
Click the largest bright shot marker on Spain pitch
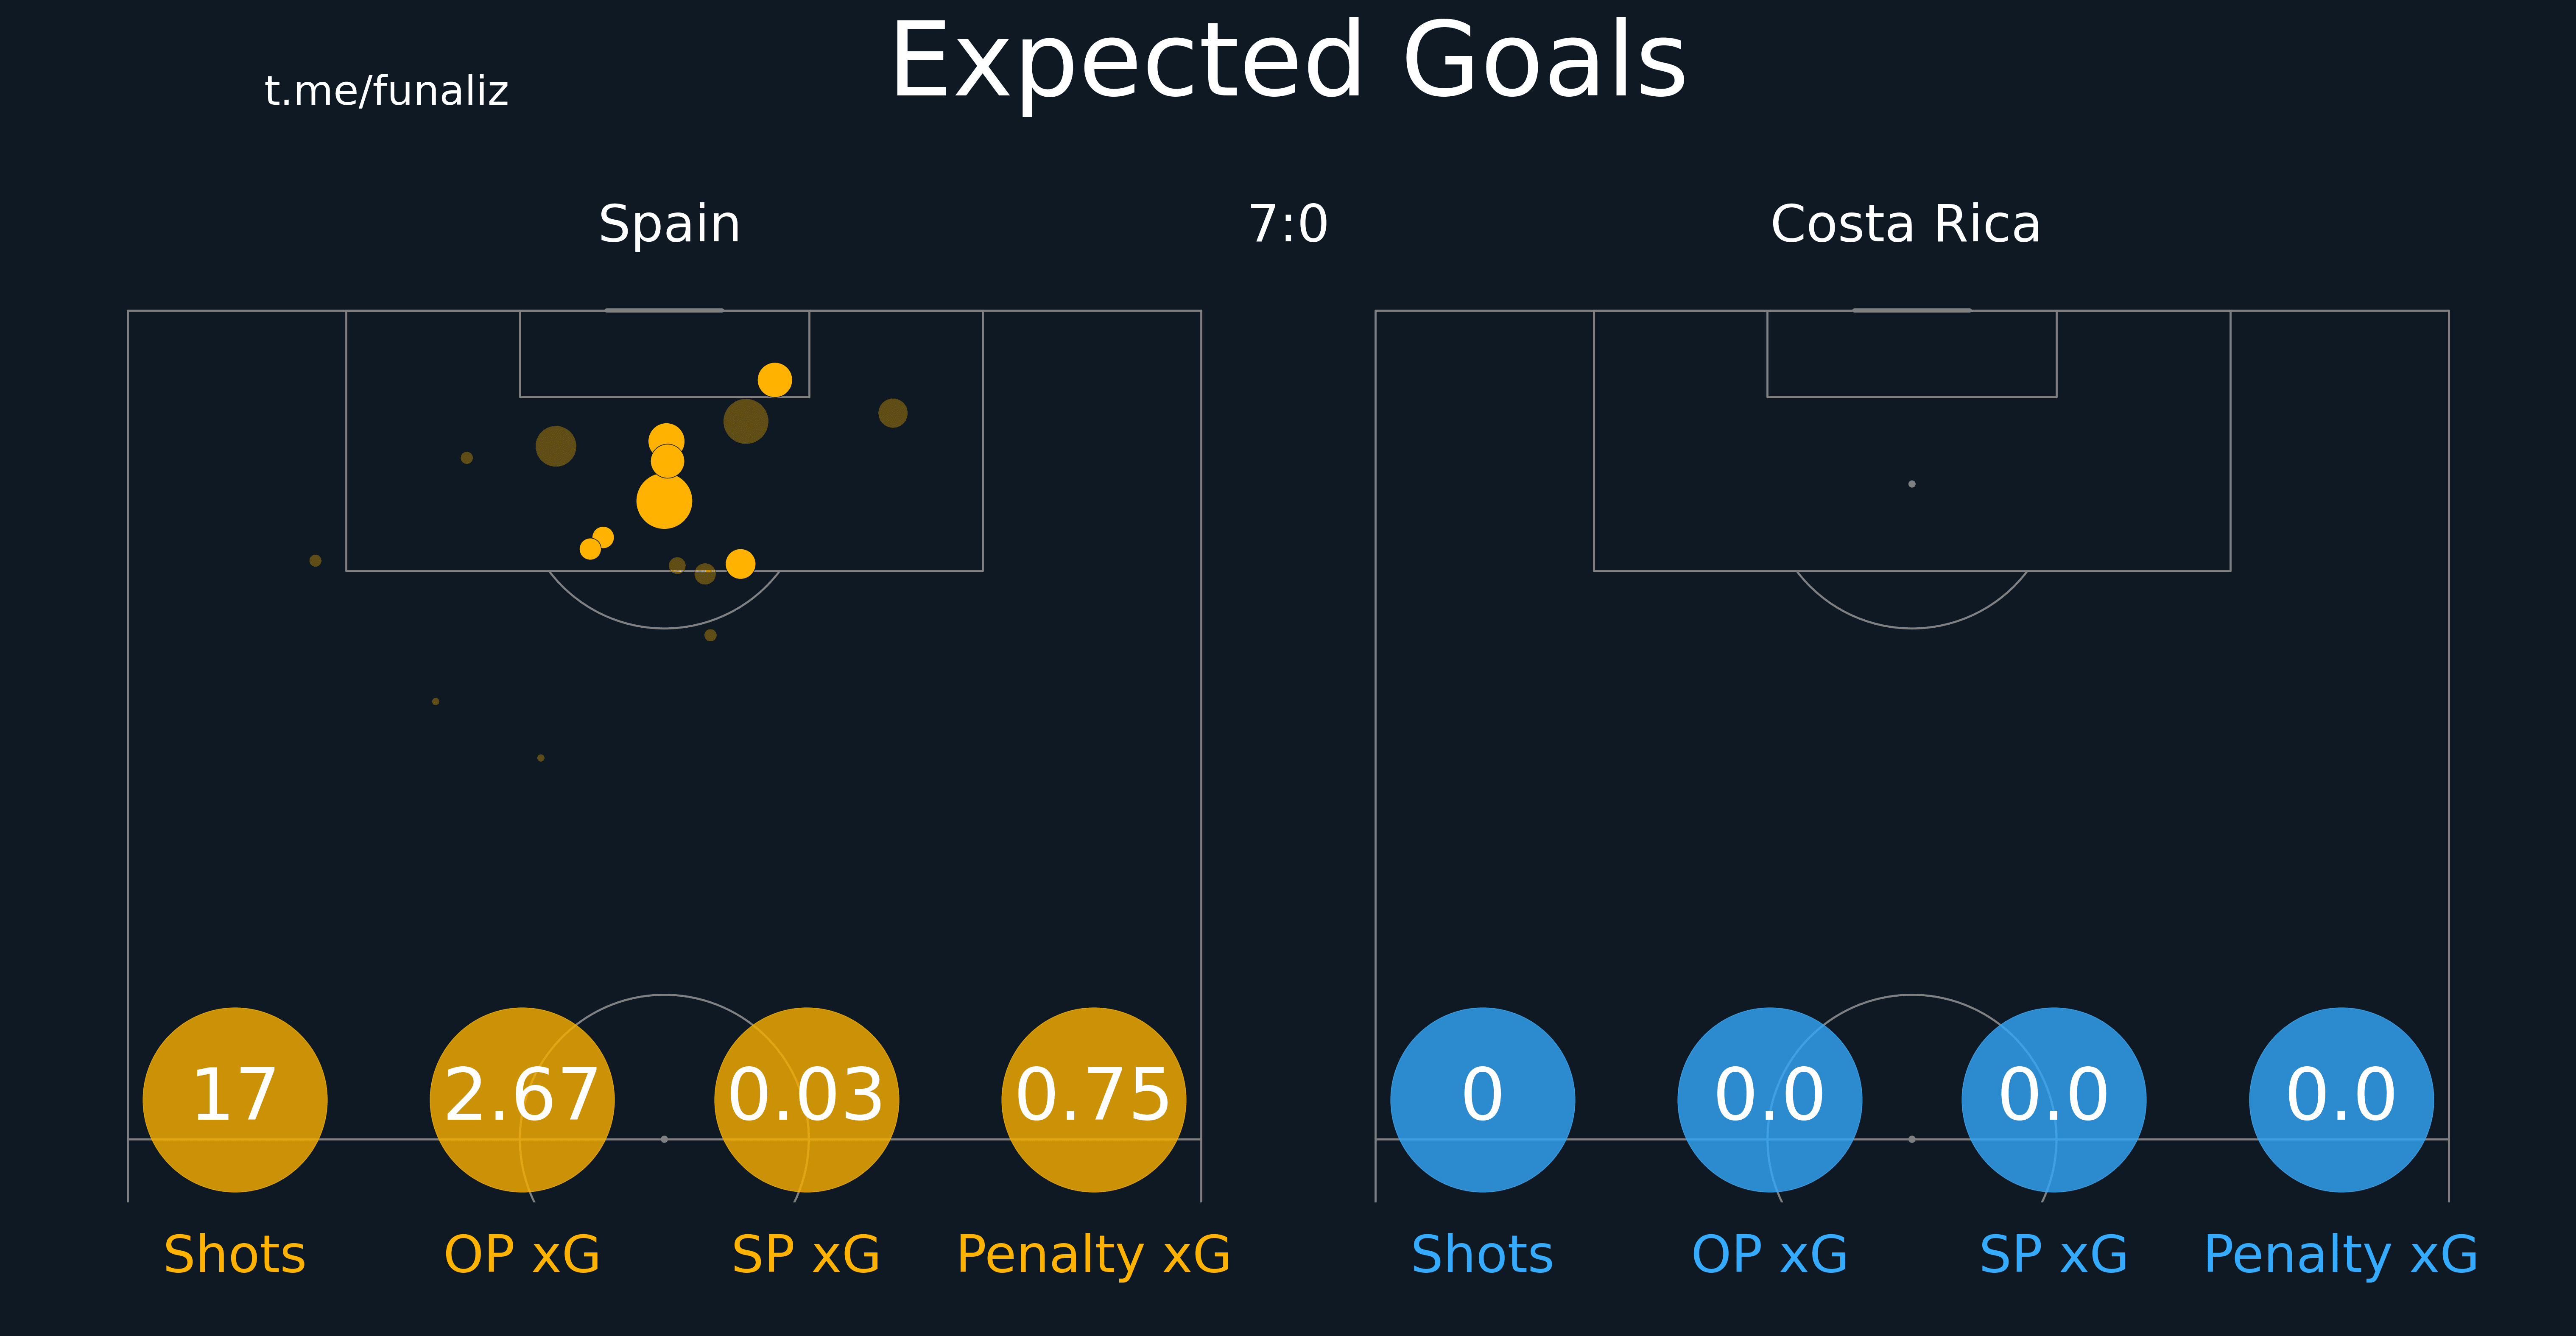coord(664,500)
